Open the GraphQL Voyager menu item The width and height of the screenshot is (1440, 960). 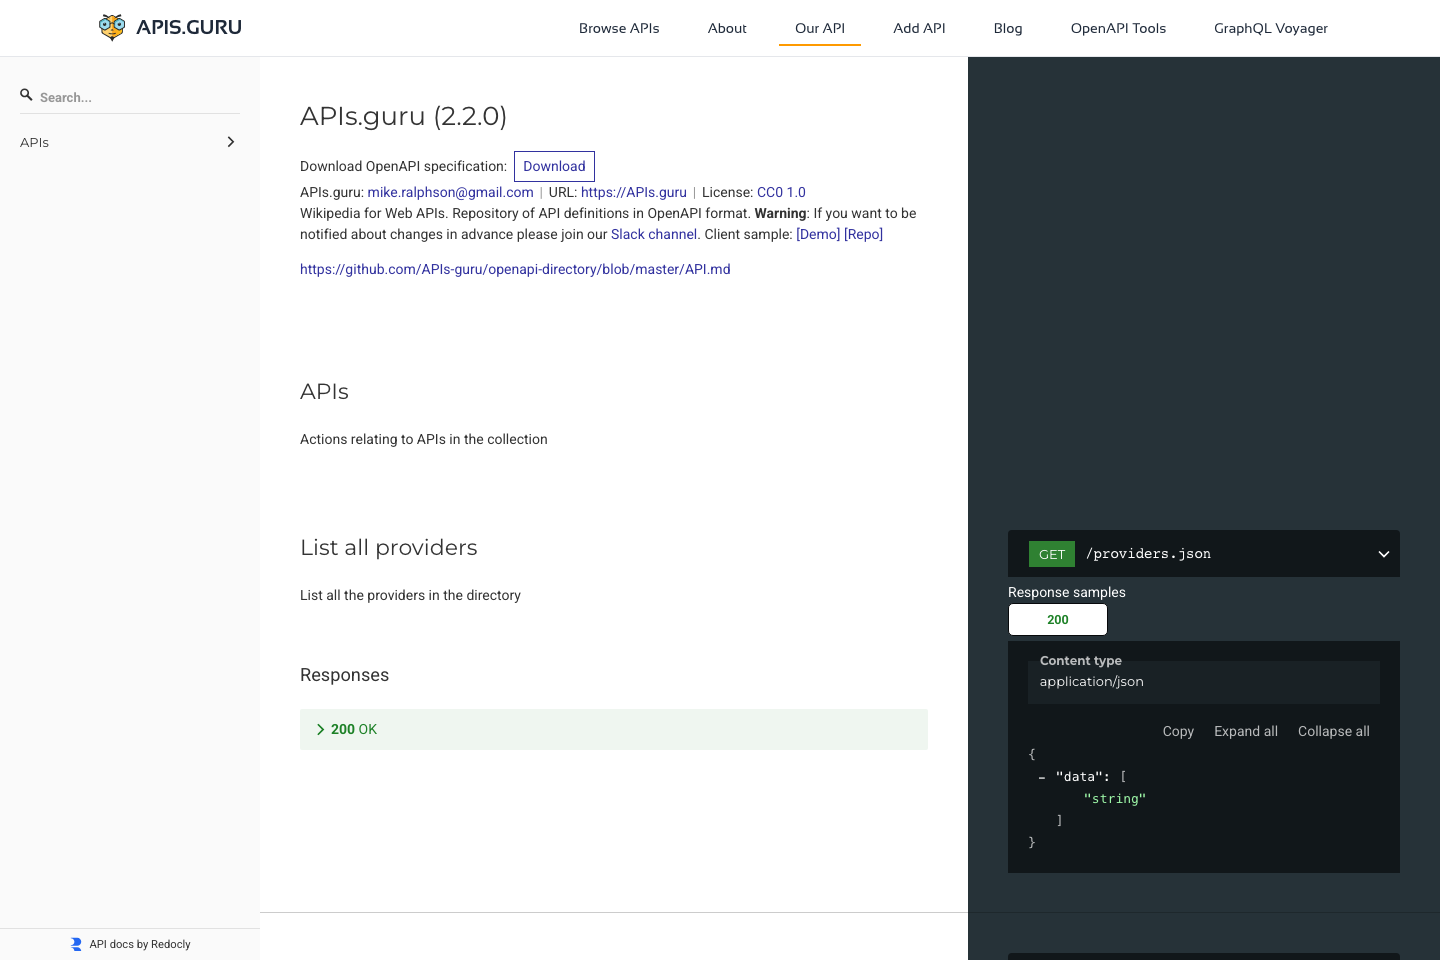1270,28
